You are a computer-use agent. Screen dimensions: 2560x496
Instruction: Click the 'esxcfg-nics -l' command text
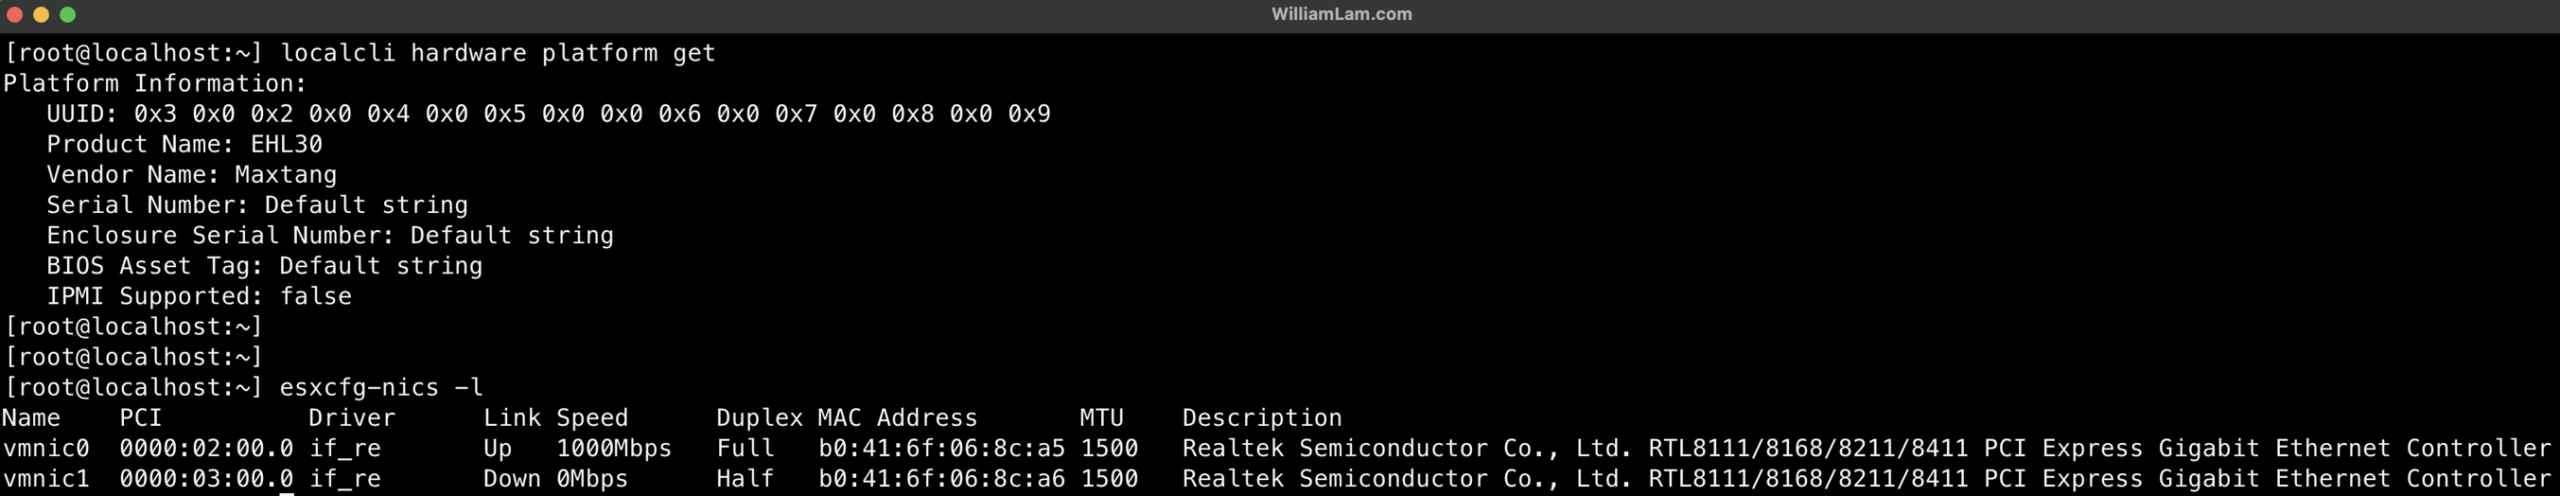381,388
